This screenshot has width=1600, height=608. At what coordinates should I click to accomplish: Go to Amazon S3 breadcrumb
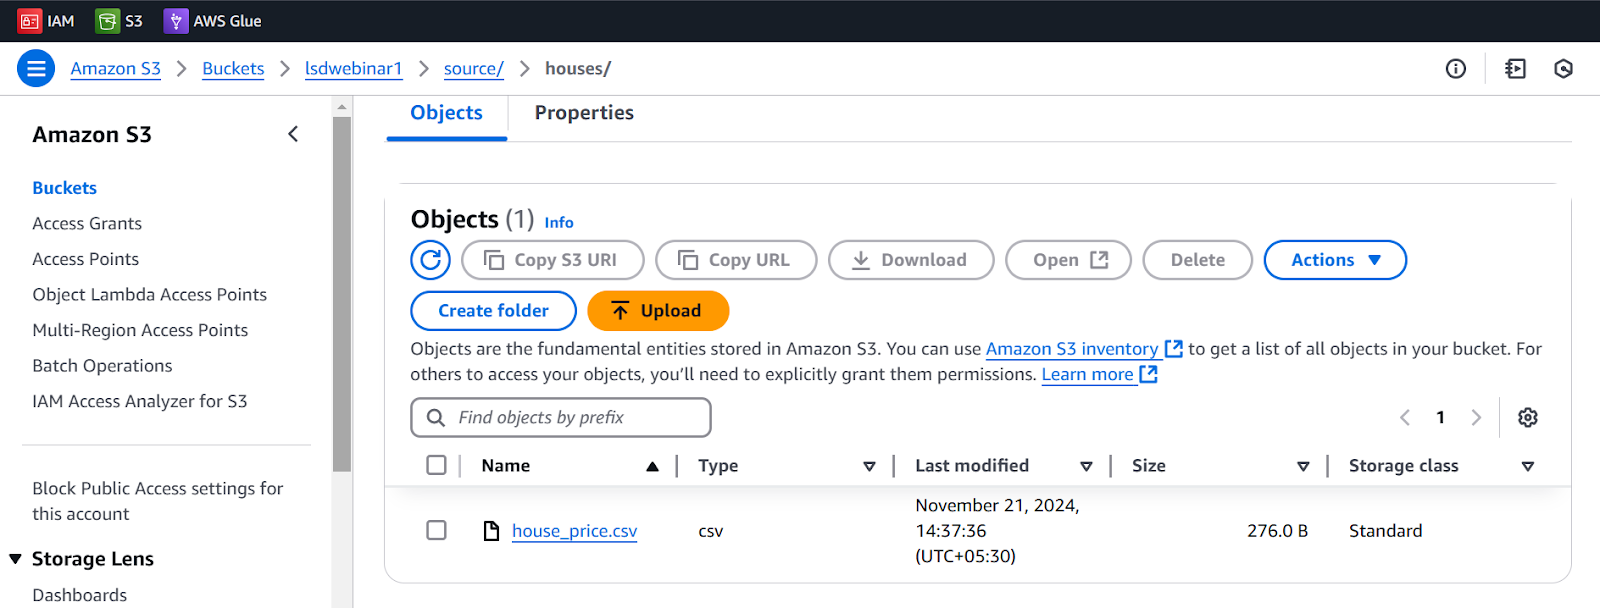(x=116, y=69)
